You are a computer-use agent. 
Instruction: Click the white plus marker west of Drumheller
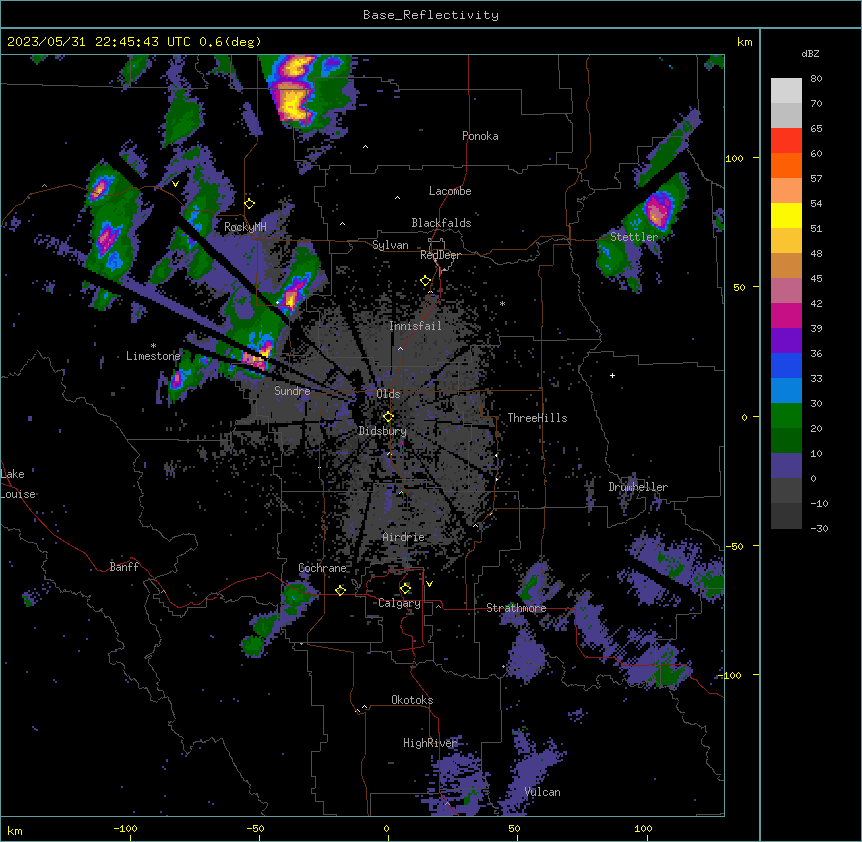(x=612, y=375)
